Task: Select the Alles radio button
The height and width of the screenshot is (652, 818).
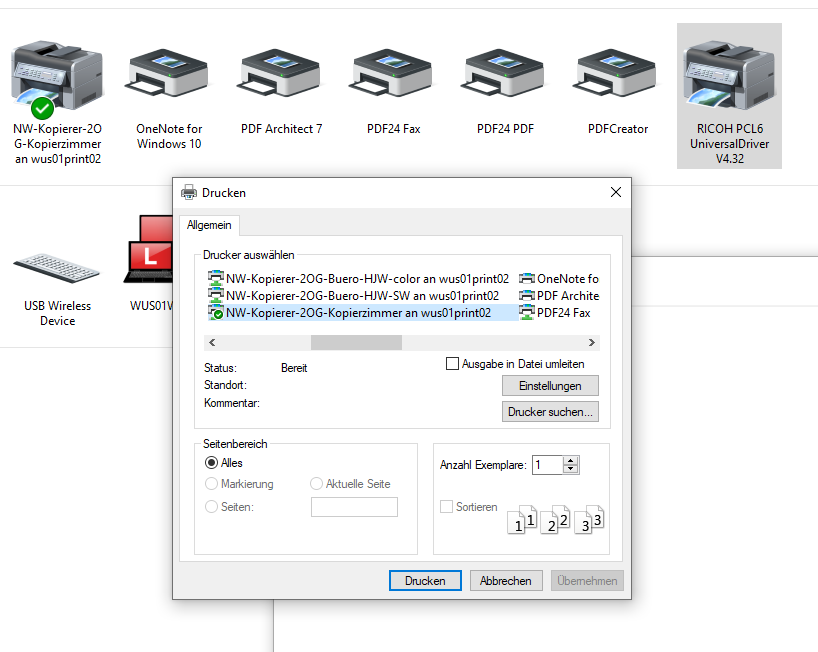Action: pyautogui.click(x=211, y=463)
